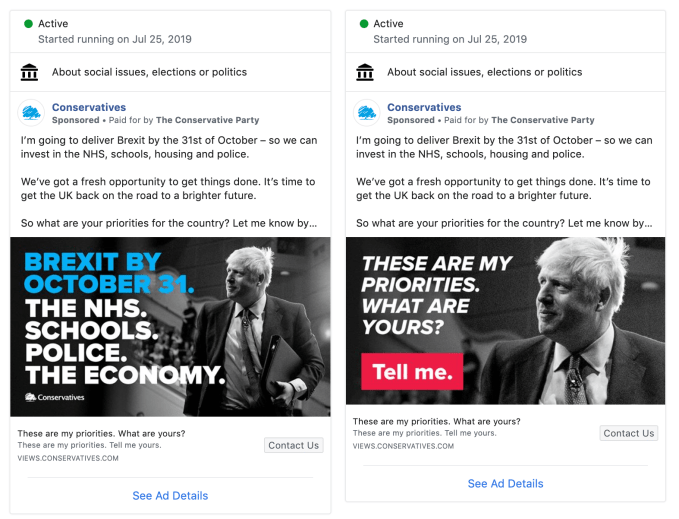Click the right ad's Conservatives logo avatar
This screenshot has height=519, width=679.
coord(366,113)
